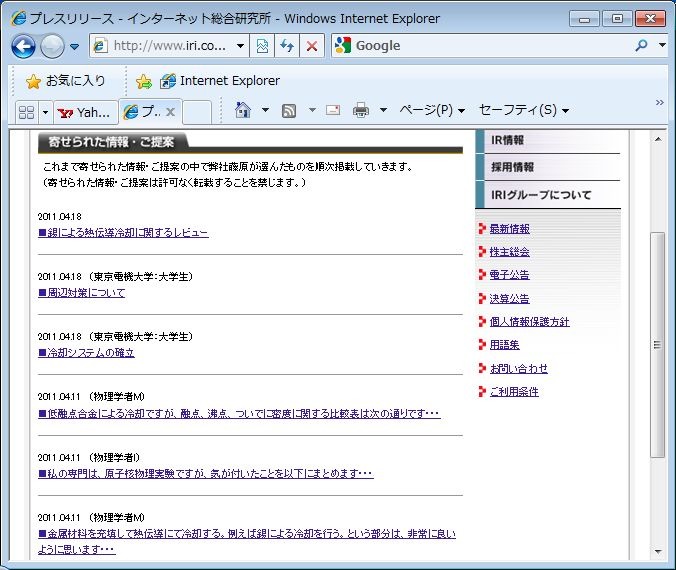Show more command bar items chevron
Screen dimensions: 676x570
659,103
